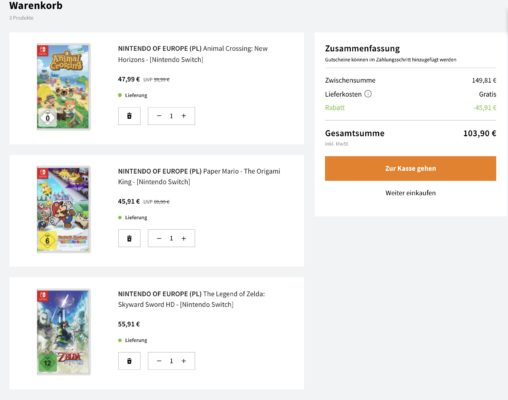Click the Animal Crossing quantity field
The height and width of the screenshot is (400, 508).
[x=171, y=116]
